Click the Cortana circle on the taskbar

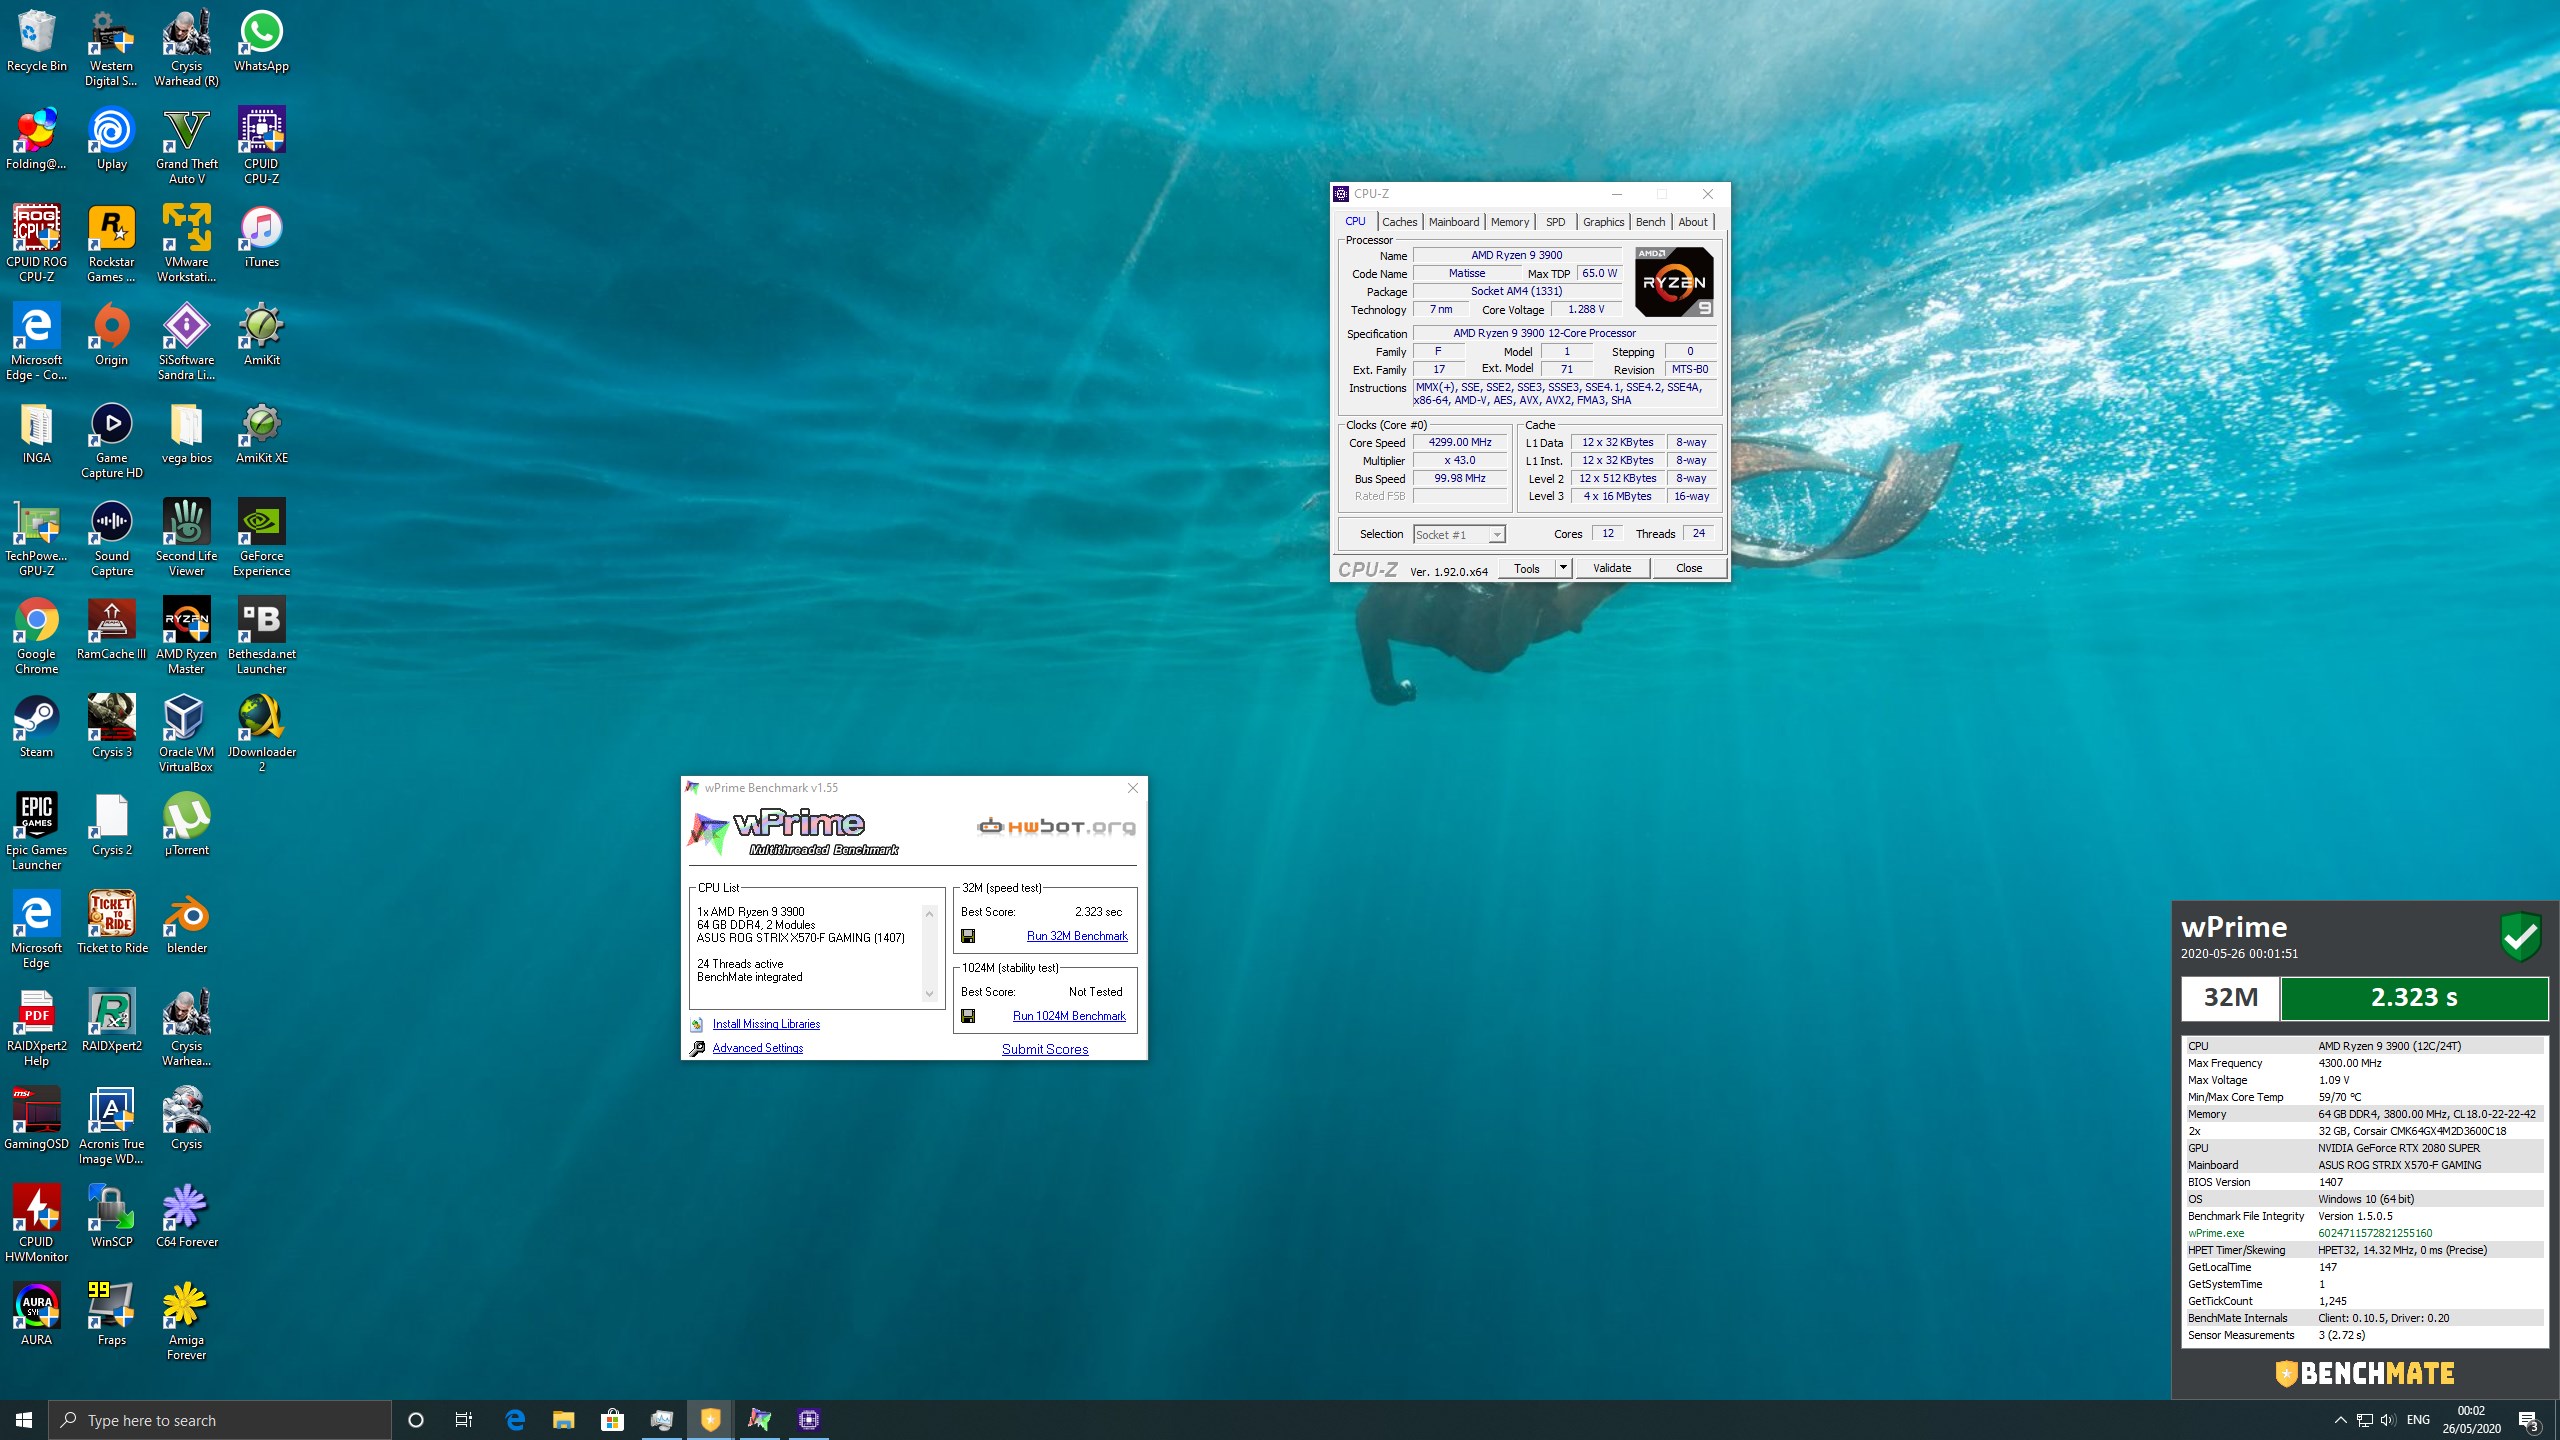pyautogui.click(x=416, y=1419)
